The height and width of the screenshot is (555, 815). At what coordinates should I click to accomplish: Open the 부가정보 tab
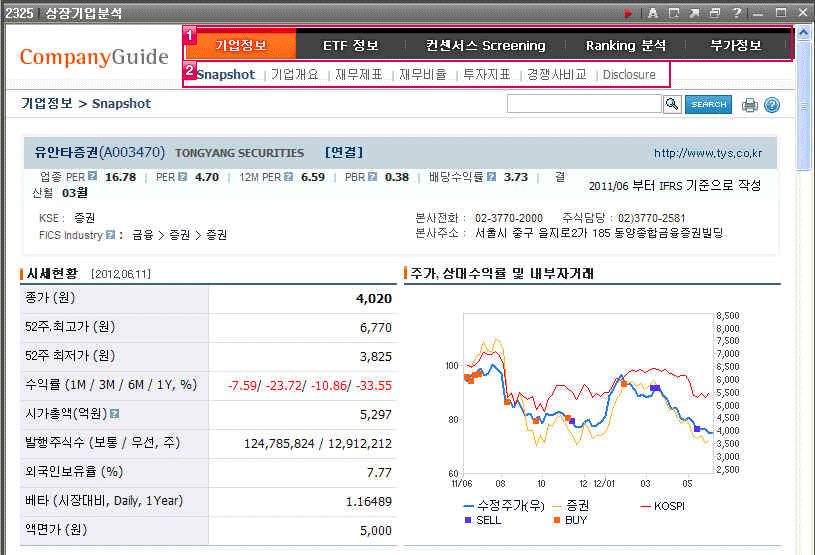coord(736,45)
